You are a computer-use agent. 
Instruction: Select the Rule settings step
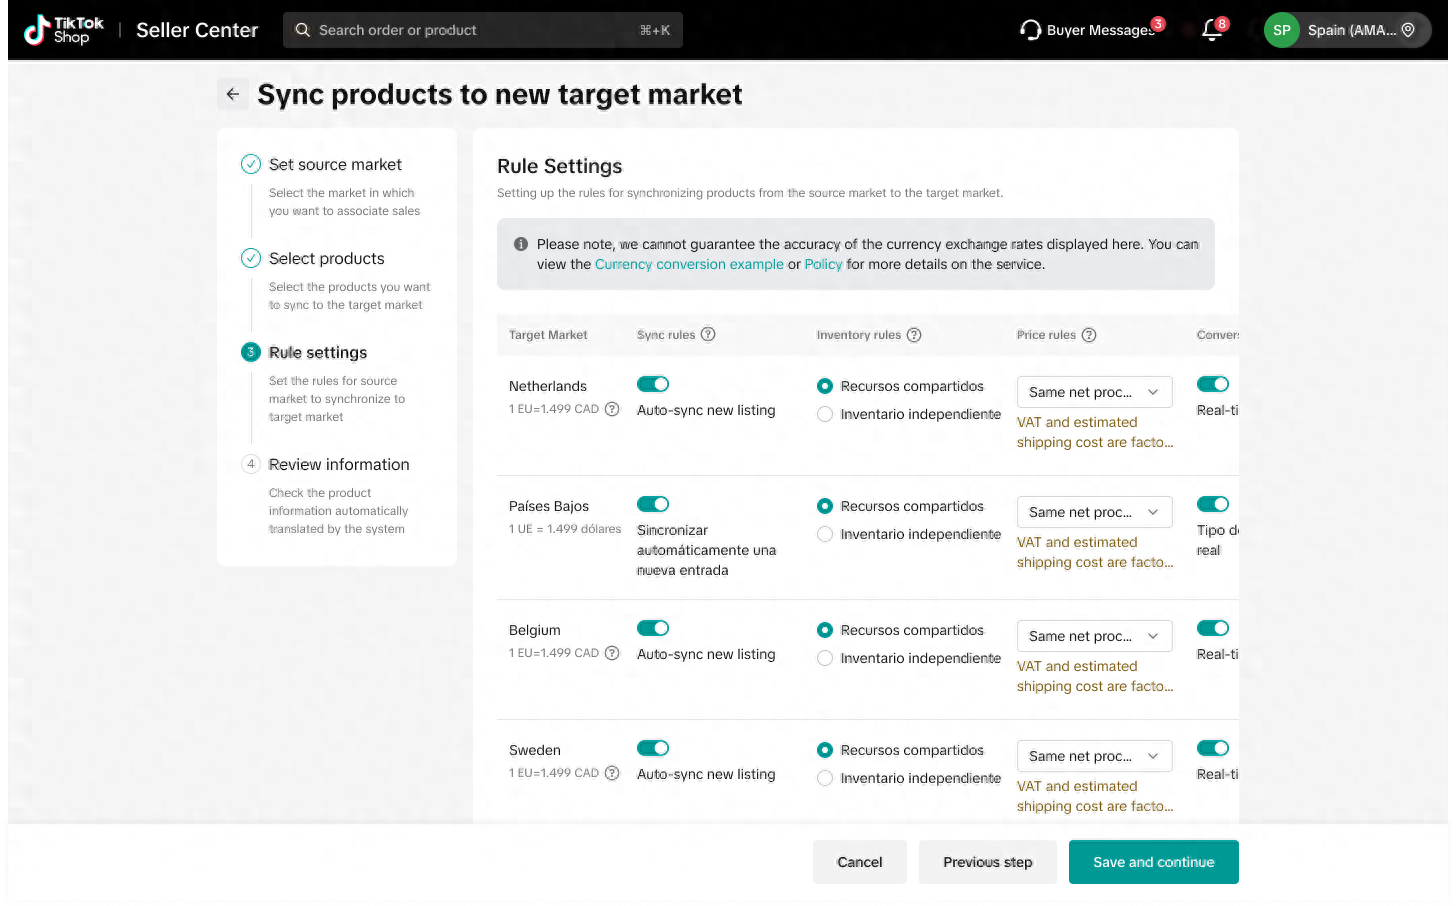click(318, 352)
